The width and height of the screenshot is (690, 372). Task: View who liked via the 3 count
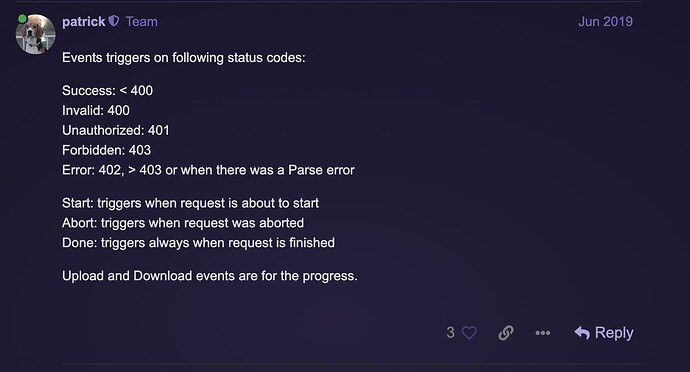coord(450,332)
